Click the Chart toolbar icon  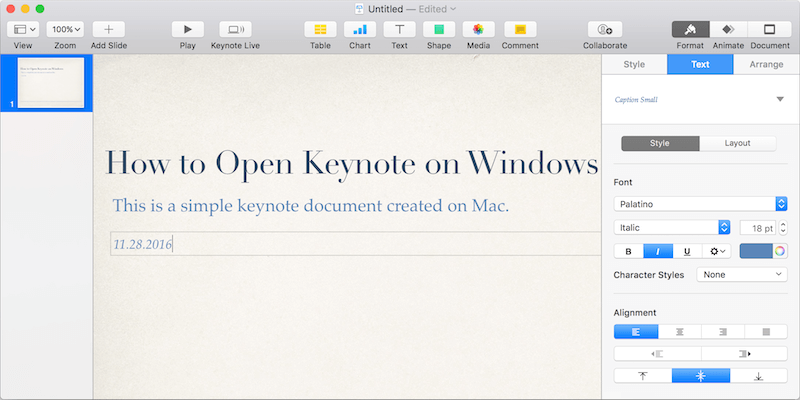coord(359,30)
